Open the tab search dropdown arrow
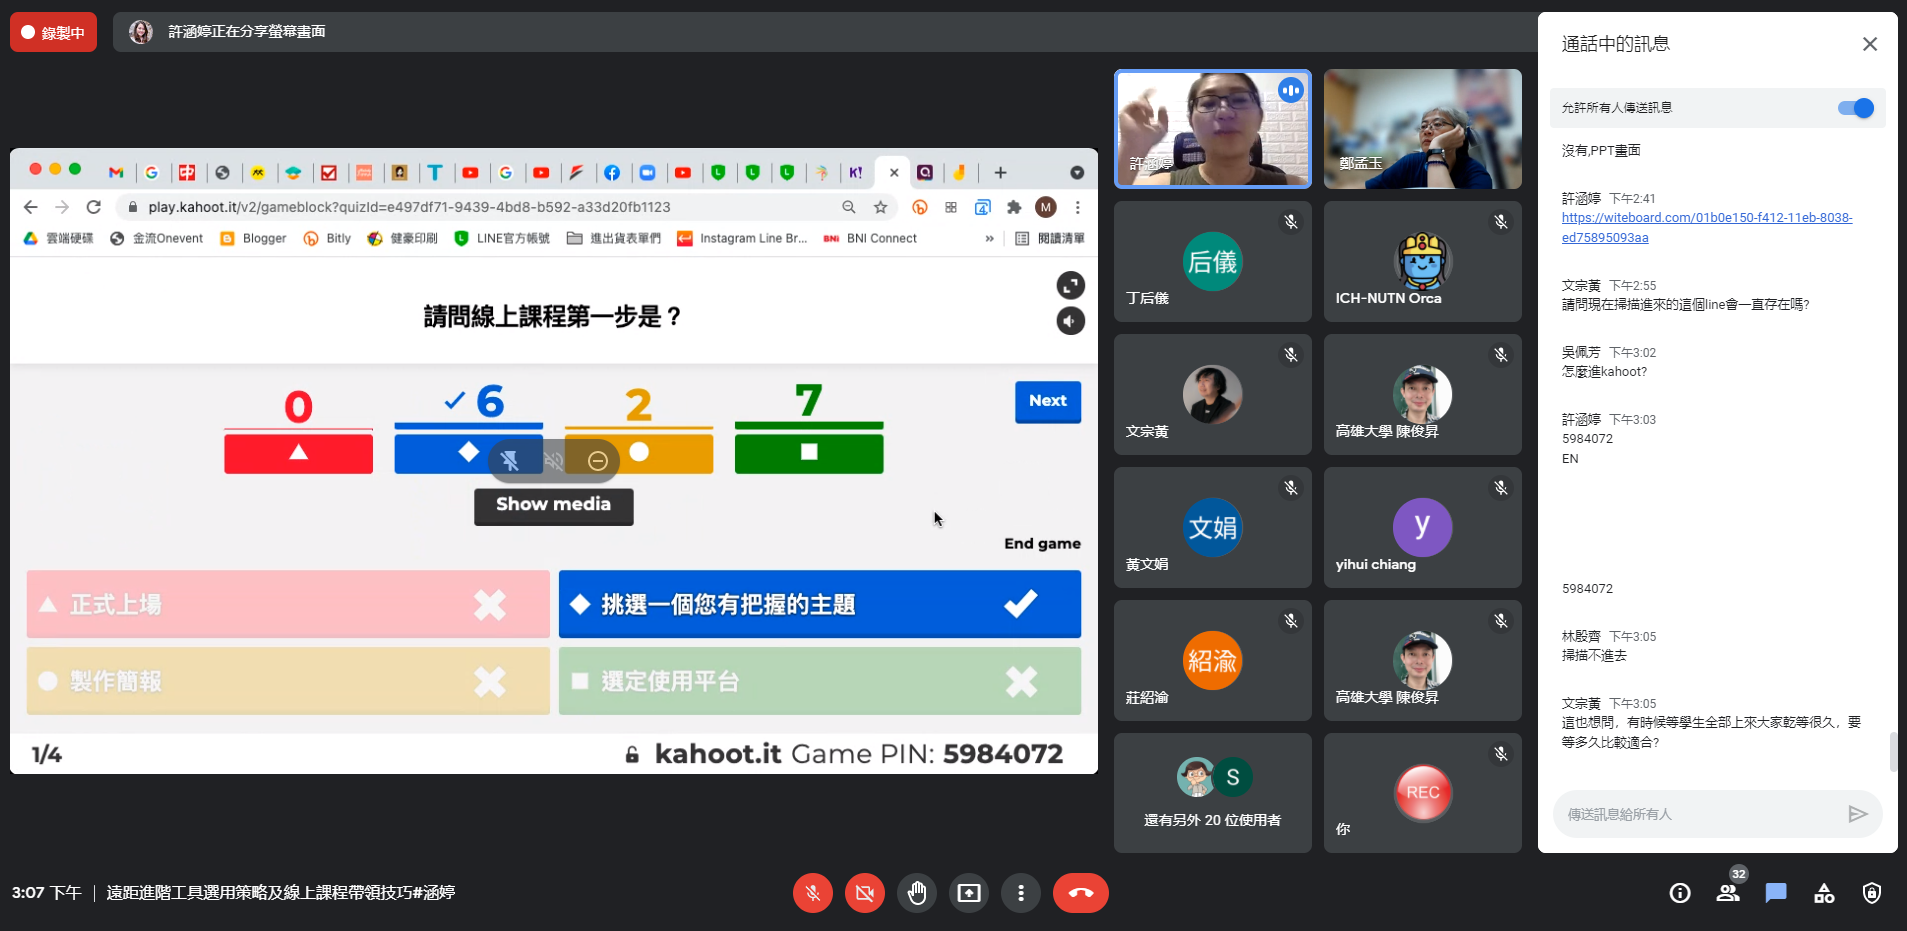 1077,172
